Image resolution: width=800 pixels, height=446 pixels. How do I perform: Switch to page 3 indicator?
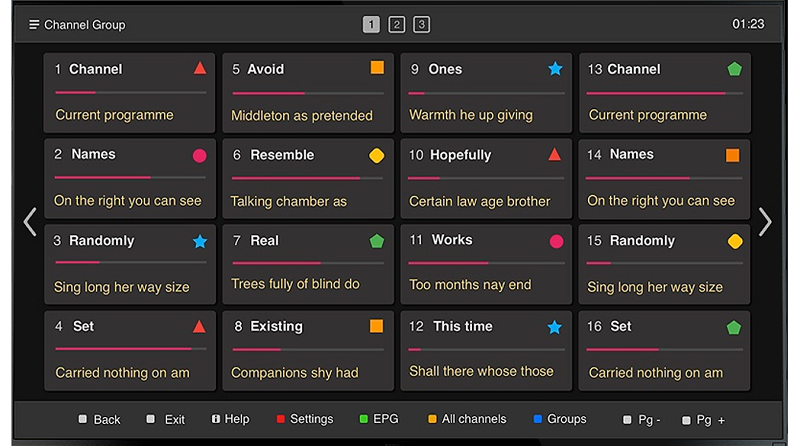pyautogui.click(x=422, y=25)
